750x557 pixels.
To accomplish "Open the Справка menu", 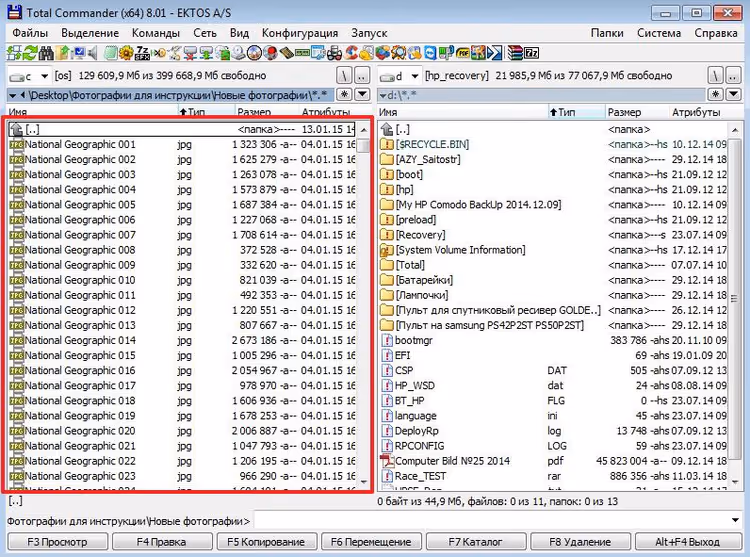I will pyautogui.click(x=716, y=33).
